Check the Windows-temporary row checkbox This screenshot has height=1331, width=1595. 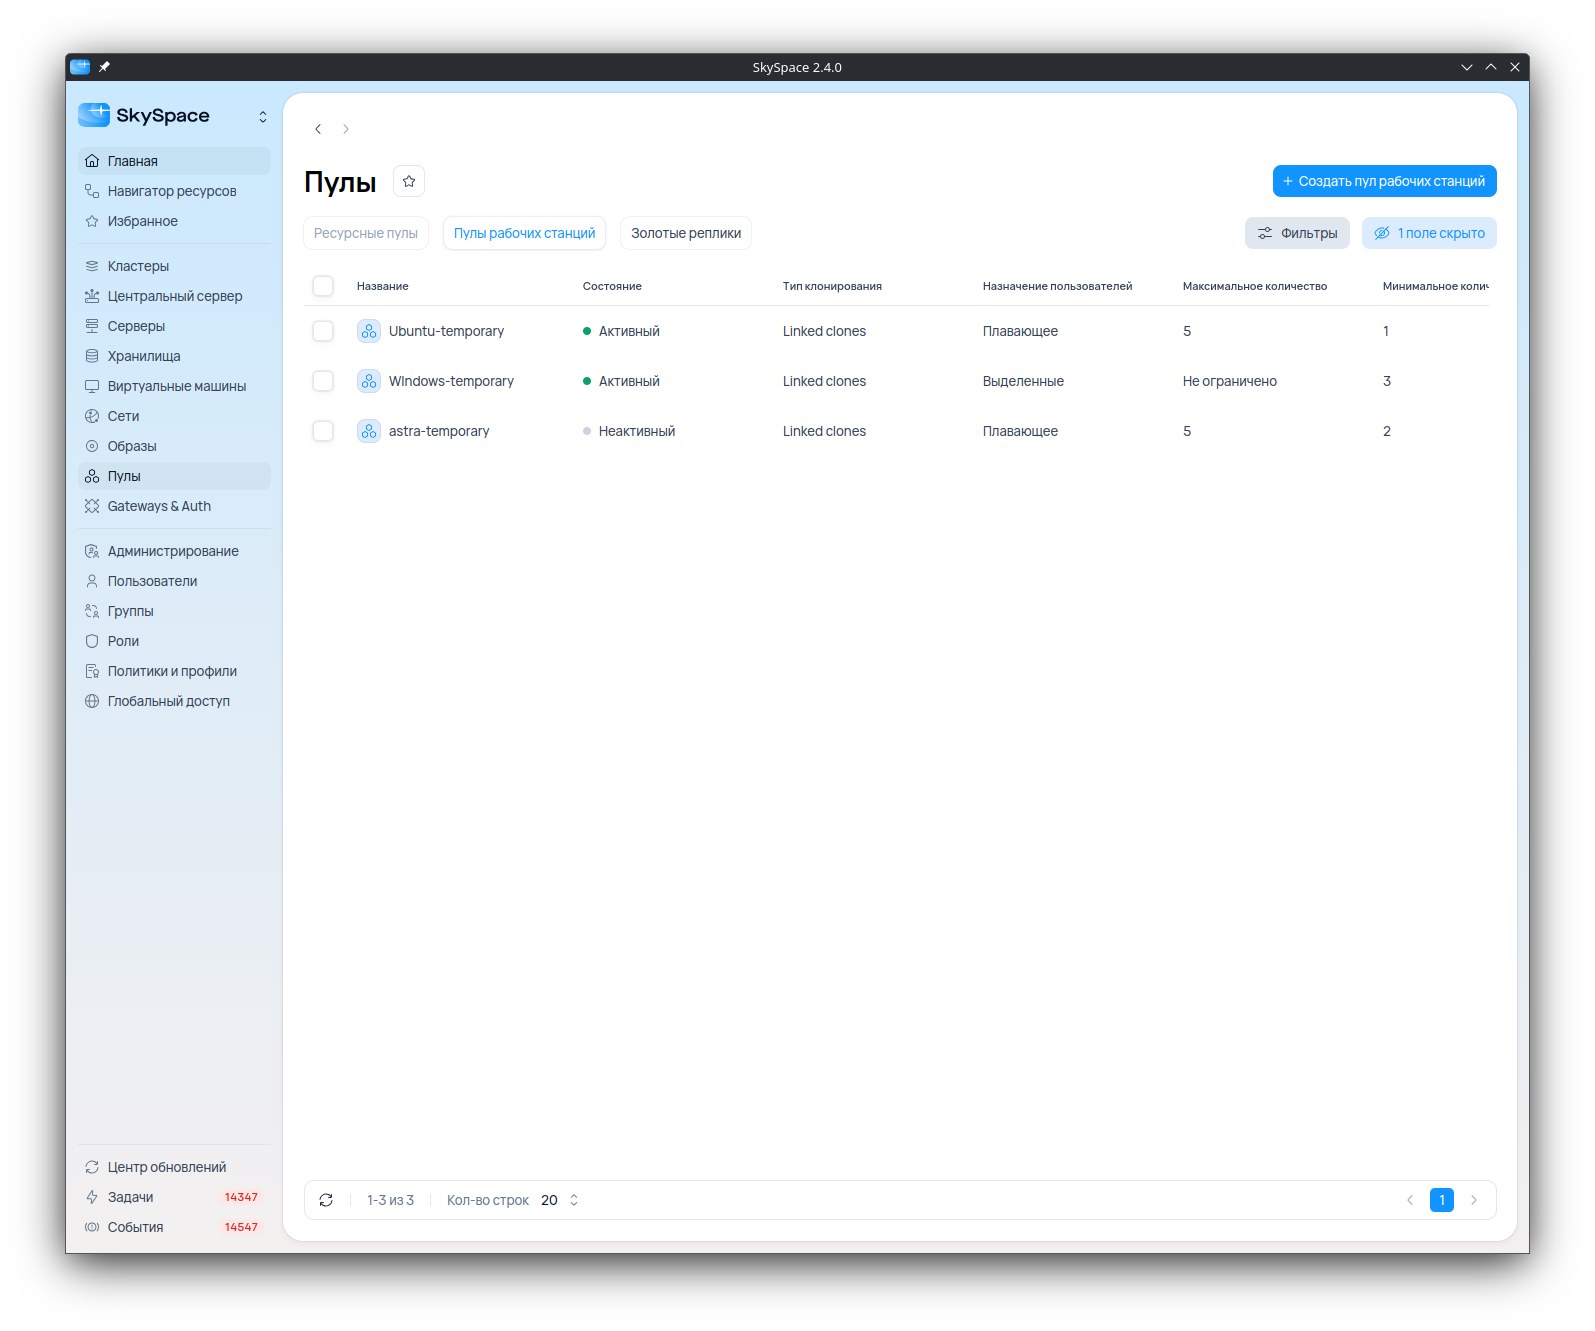(x=323, y=381)
